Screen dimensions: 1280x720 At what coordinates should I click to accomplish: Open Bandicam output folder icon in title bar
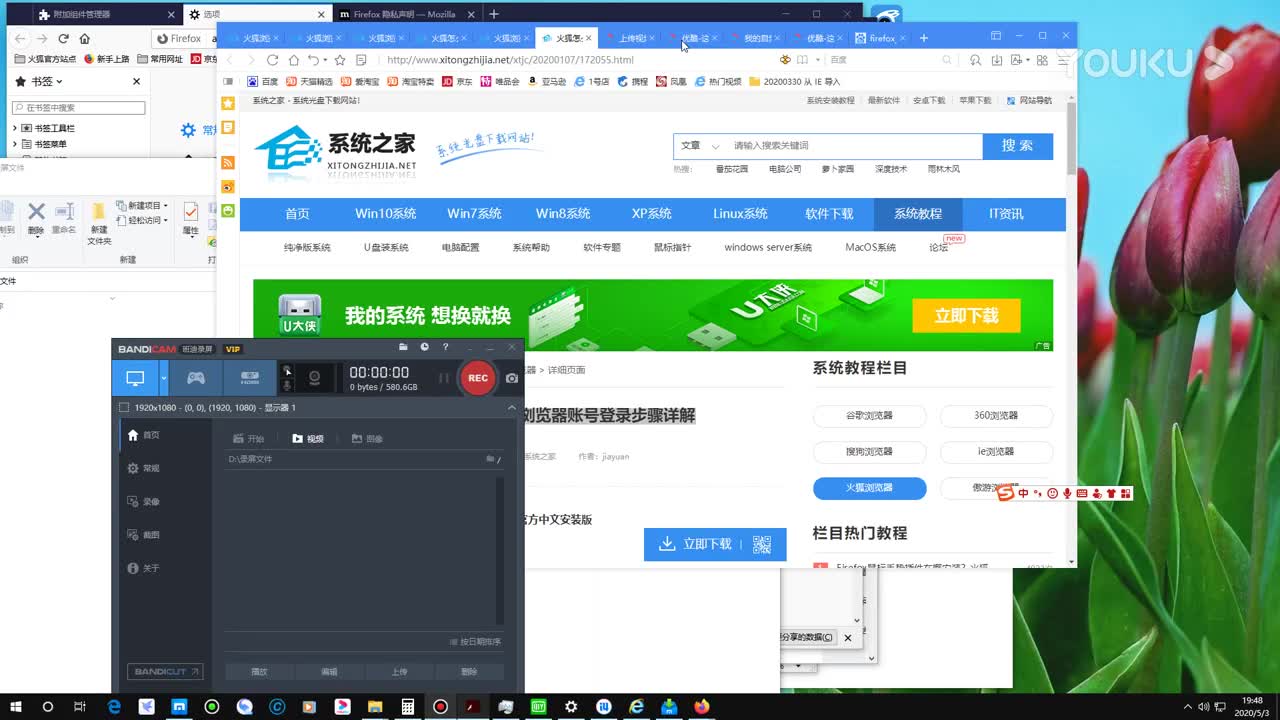[x=403, y=347]
